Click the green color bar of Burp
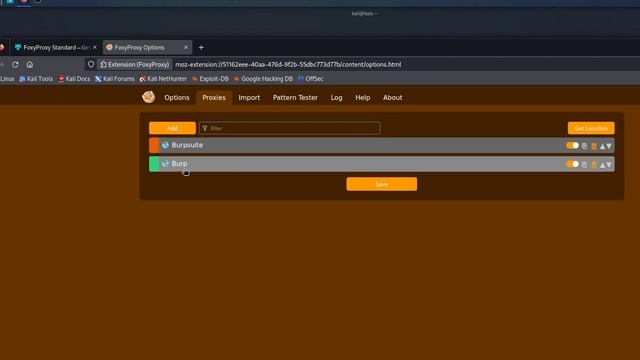Screen dimensions: 640x360 (x=154, y=164)
